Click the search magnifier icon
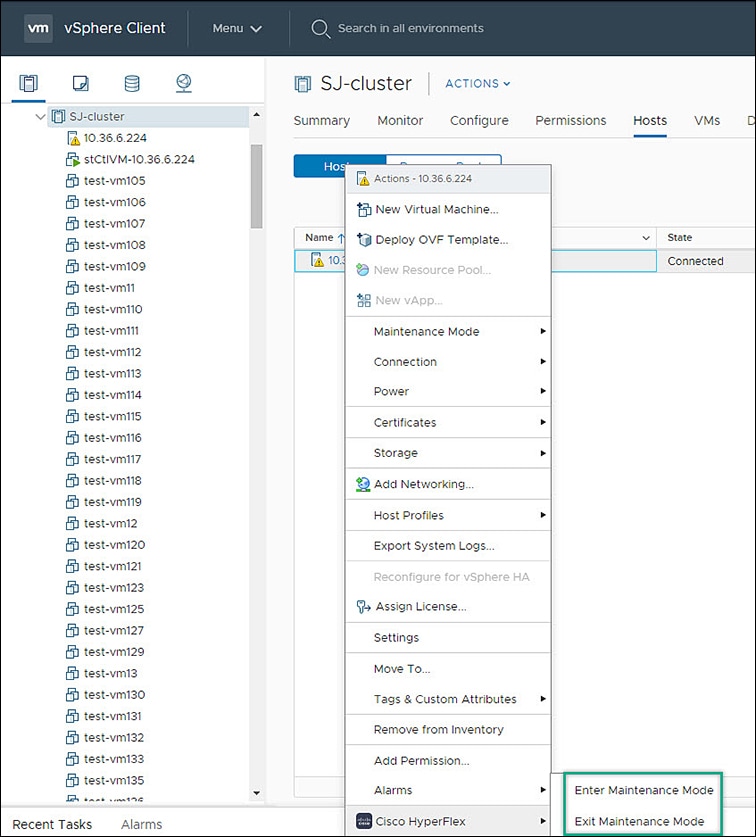Image resolution: width=756 pixels, height=837 pixels. coord(320,28)
